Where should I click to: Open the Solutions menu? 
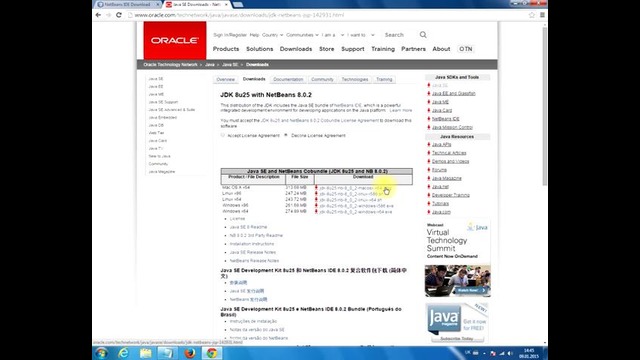pyautogui.click(x=260, y=49)
